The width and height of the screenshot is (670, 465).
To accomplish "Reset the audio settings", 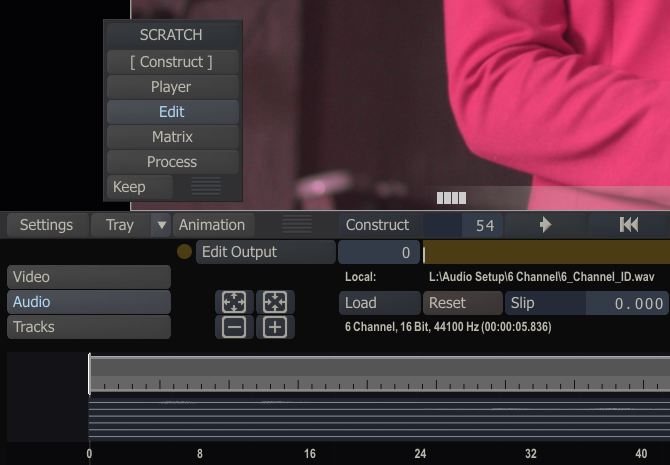I will [x=463, y=303].
